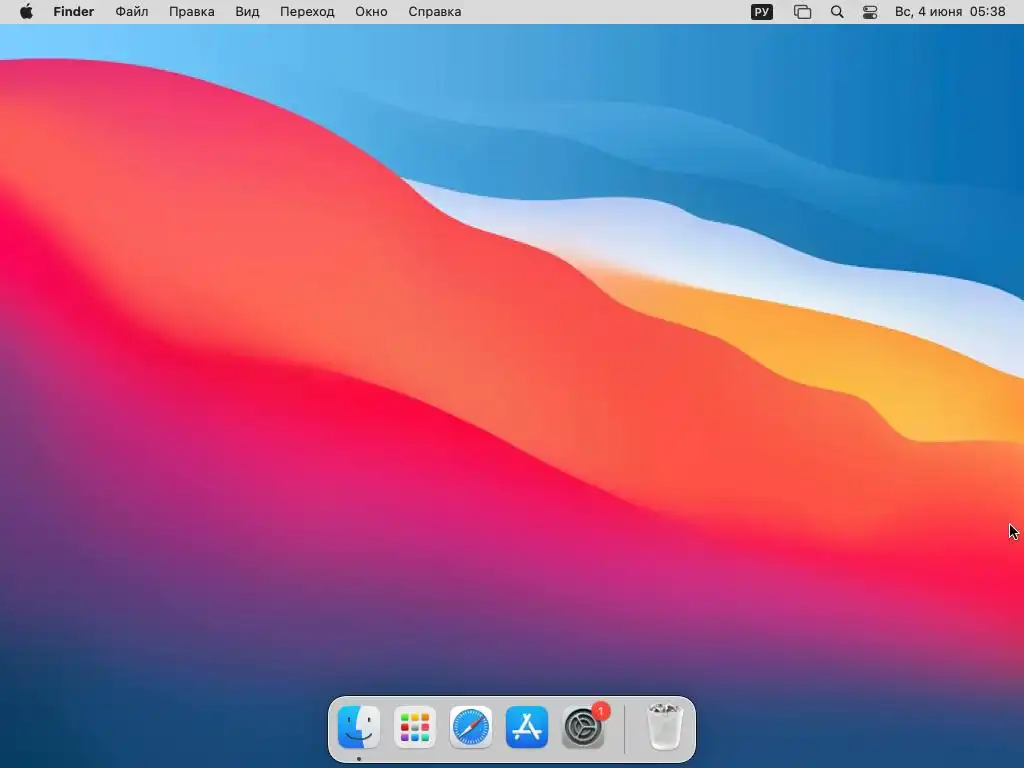1024x768 pixels.
Task: Open Finder from the Dock
Action: 359,727
